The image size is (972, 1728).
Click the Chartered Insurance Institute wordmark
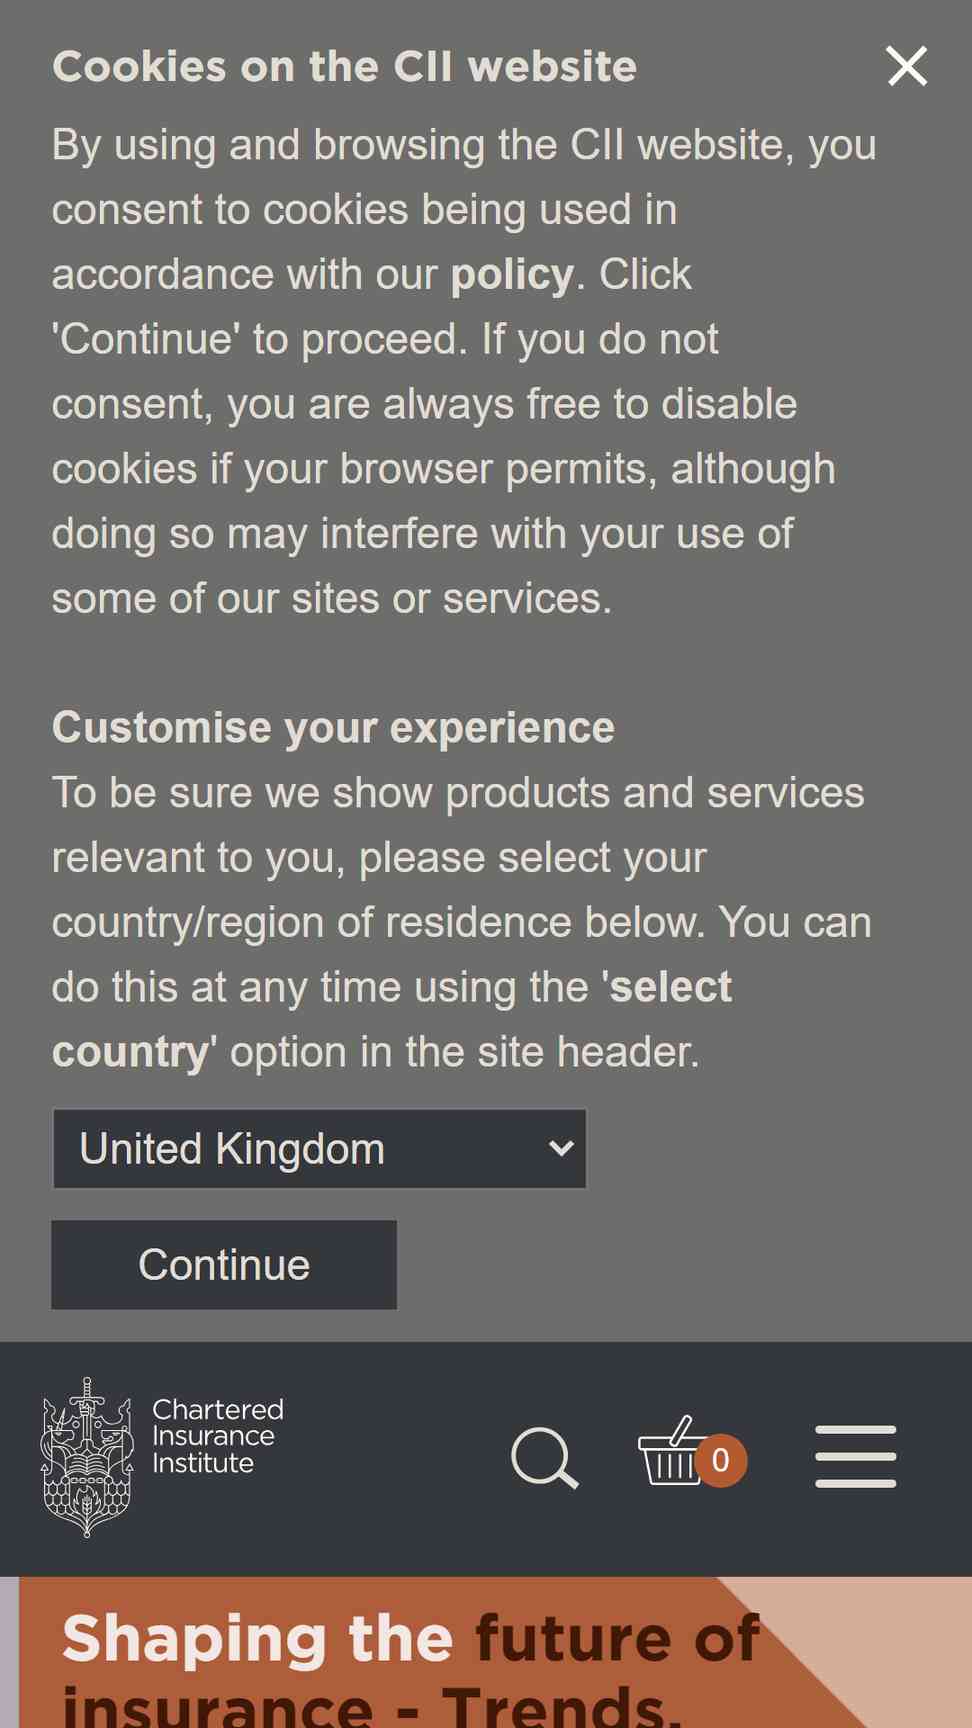click(x=218, y=1436)
